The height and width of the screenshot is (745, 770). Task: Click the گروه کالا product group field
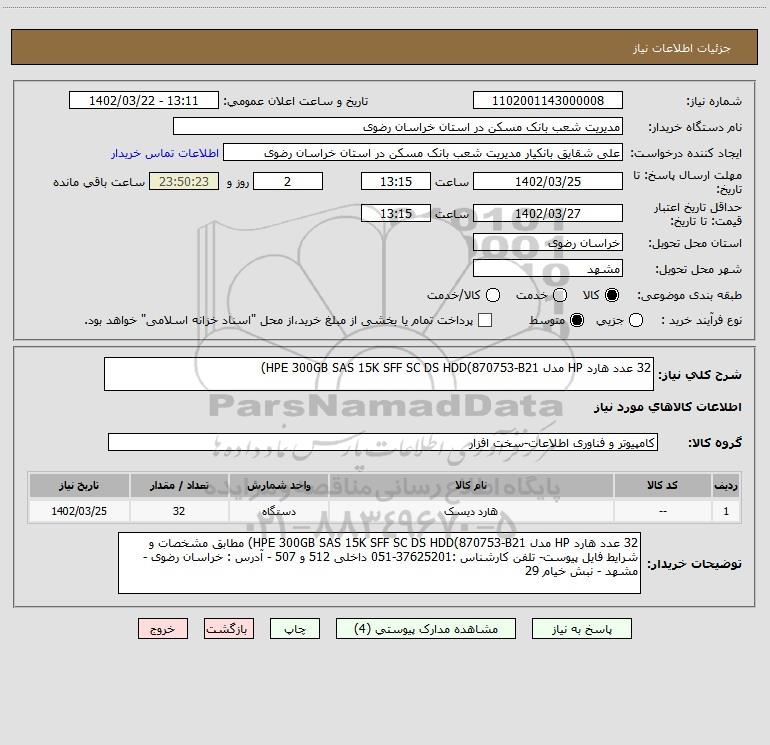(x=383, y=442)
